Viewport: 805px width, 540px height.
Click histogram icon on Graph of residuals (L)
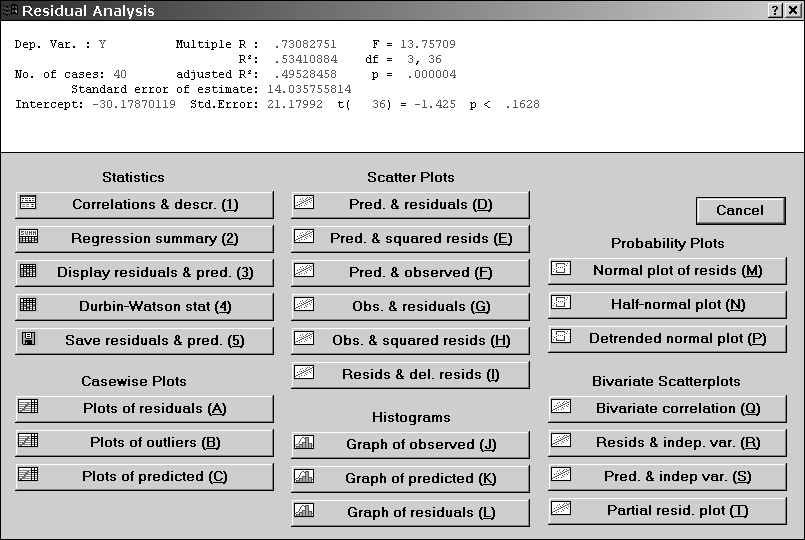tap(304, 510)
